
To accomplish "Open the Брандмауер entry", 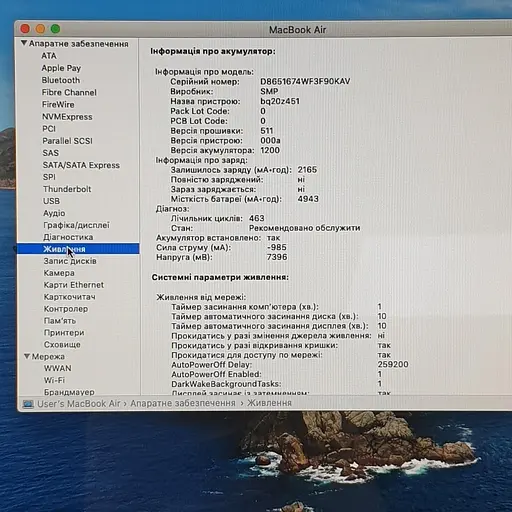I will coord(69,392).
